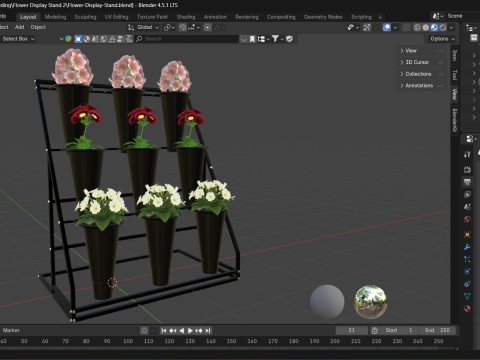
Task: Click the outliner Search field
Action: (x=187, y=39)
